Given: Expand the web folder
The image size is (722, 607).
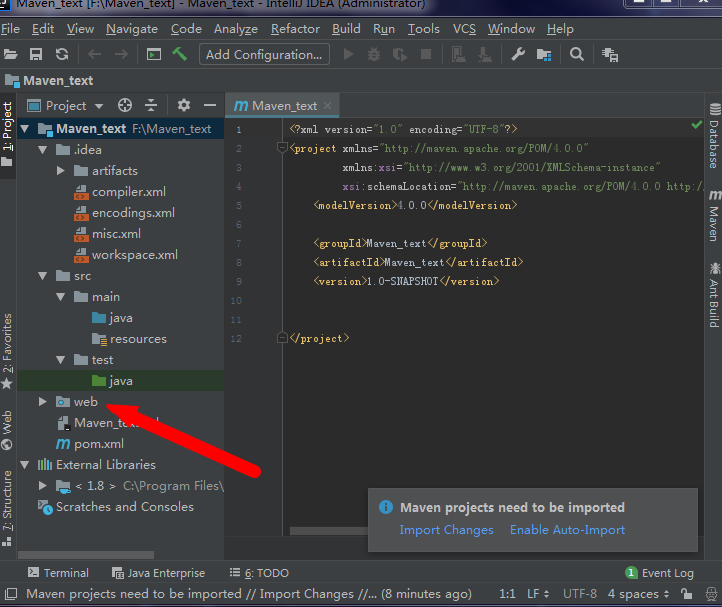Looking at the screenshot, I should pos(43,402).
